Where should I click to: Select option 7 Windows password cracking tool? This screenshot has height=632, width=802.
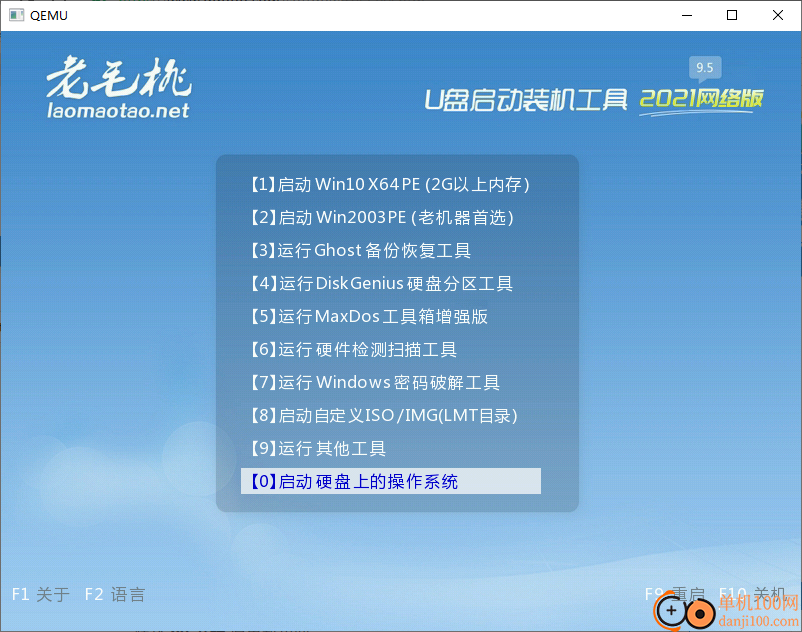coord(375,382)
